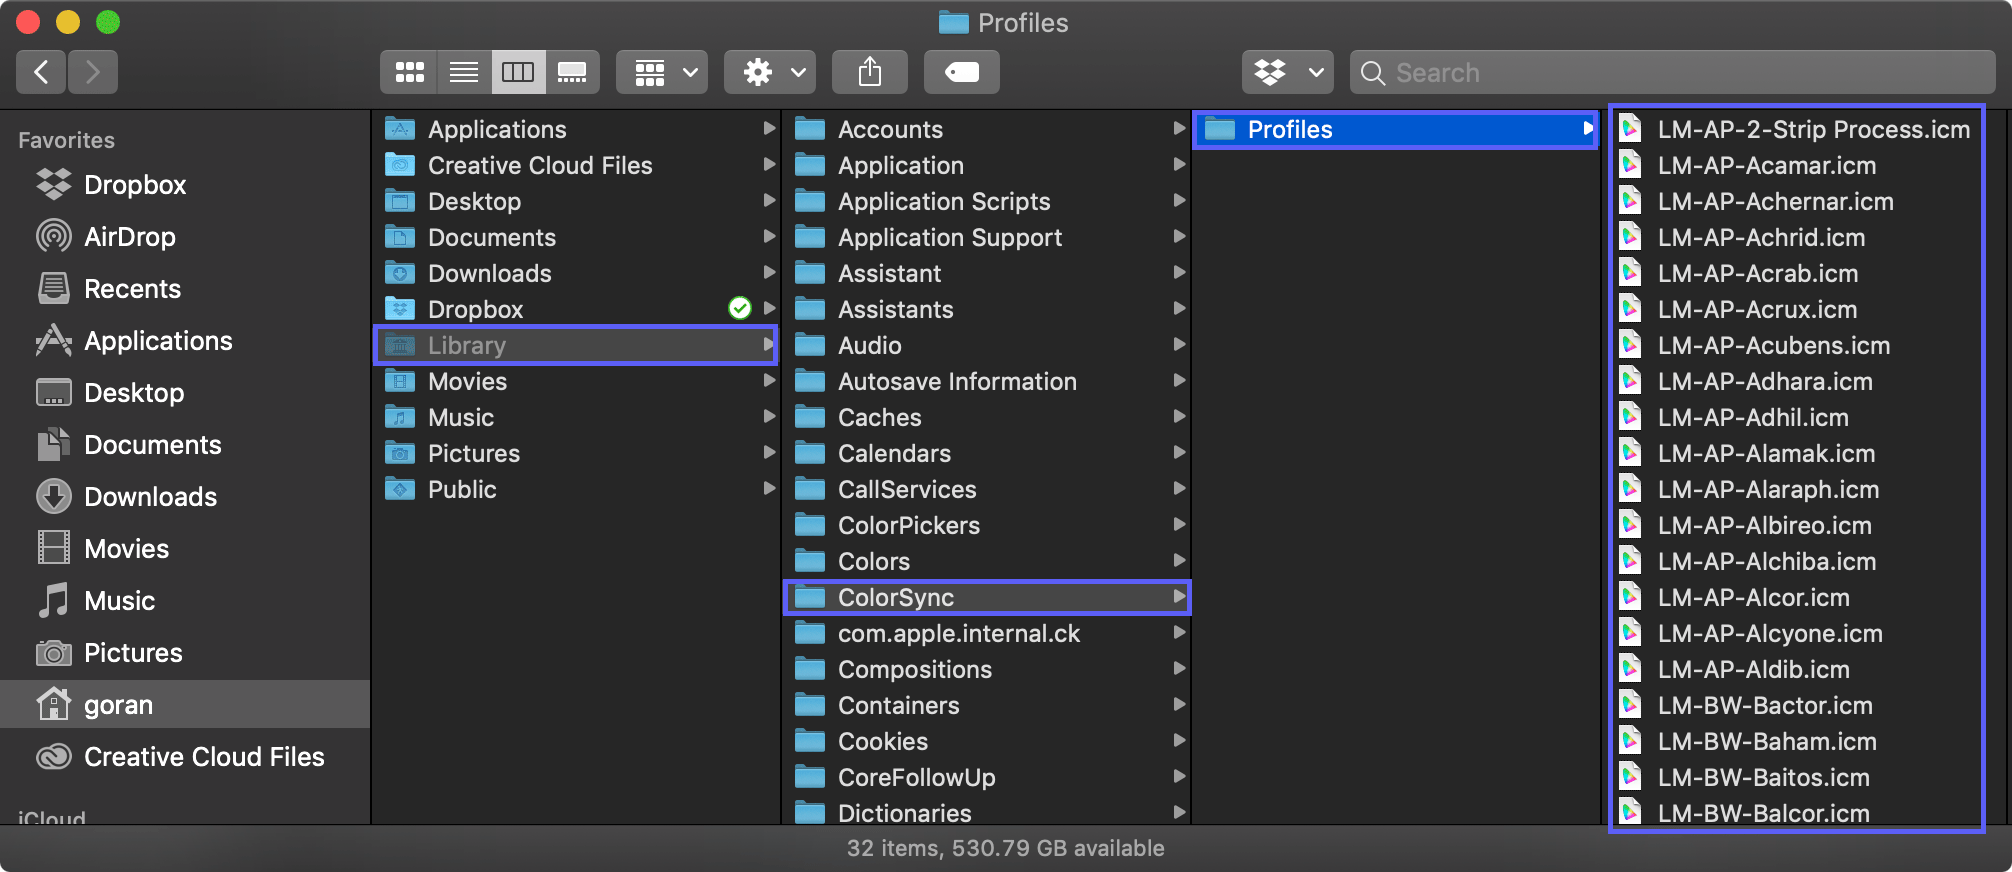Expand the Colors folder disclosure arrow
This screenshot has width=2012, height=872.
[x=1179, y=561]
